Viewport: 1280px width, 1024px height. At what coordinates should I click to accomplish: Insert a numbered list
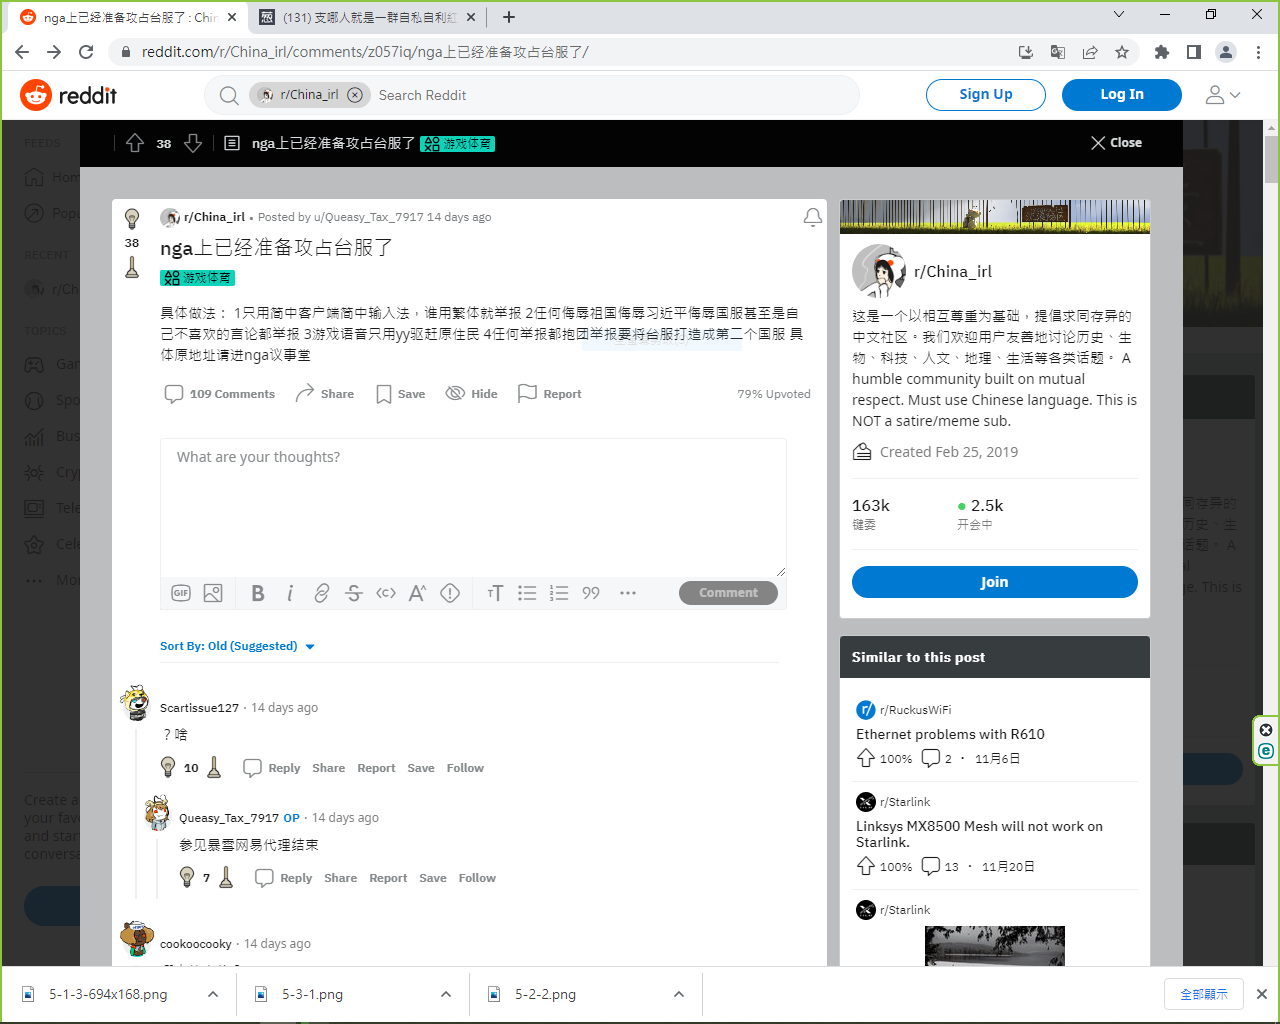559,593
